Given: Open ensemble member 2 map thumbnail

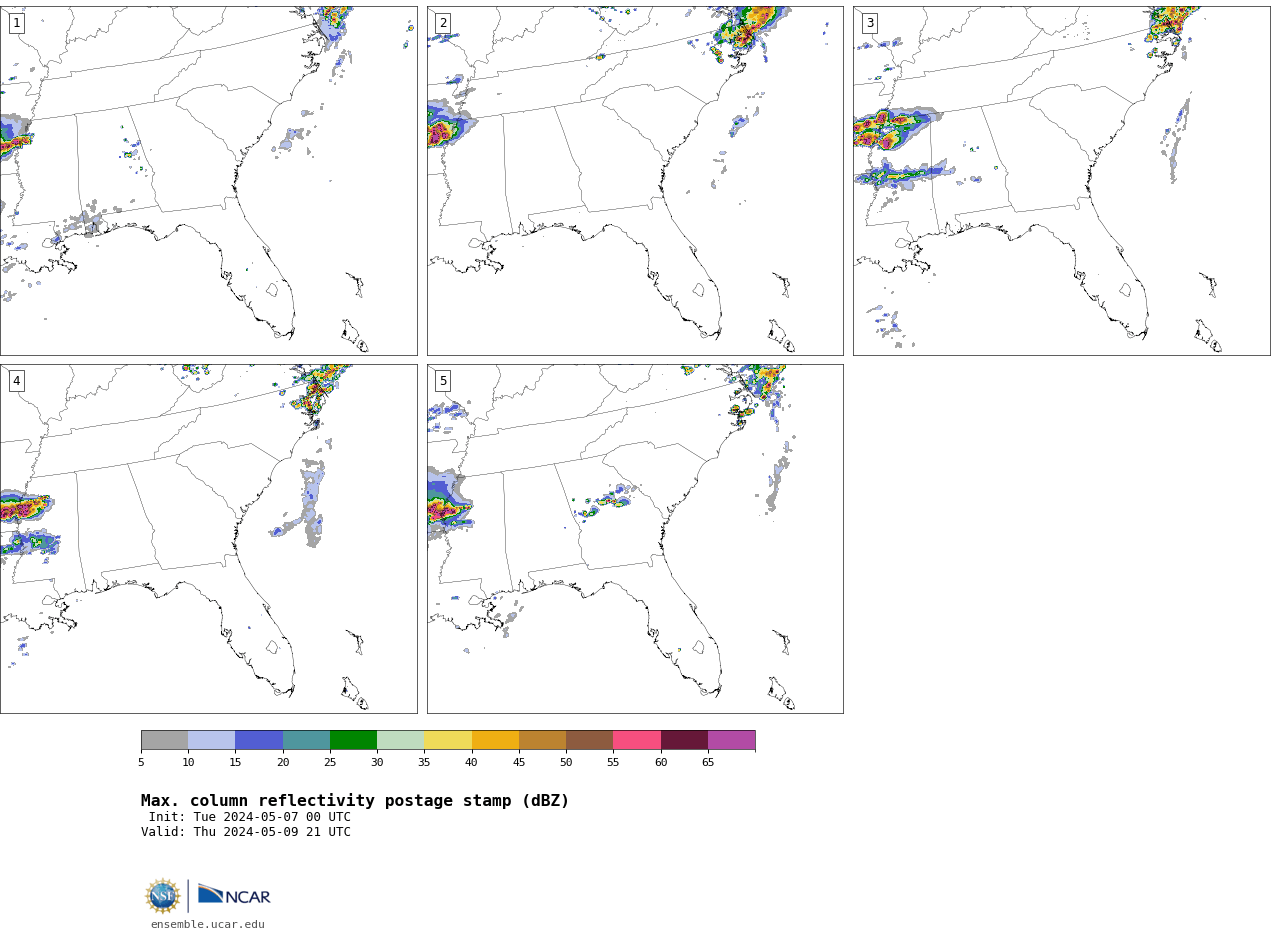Looking at the screenshot, I should 635,181.
